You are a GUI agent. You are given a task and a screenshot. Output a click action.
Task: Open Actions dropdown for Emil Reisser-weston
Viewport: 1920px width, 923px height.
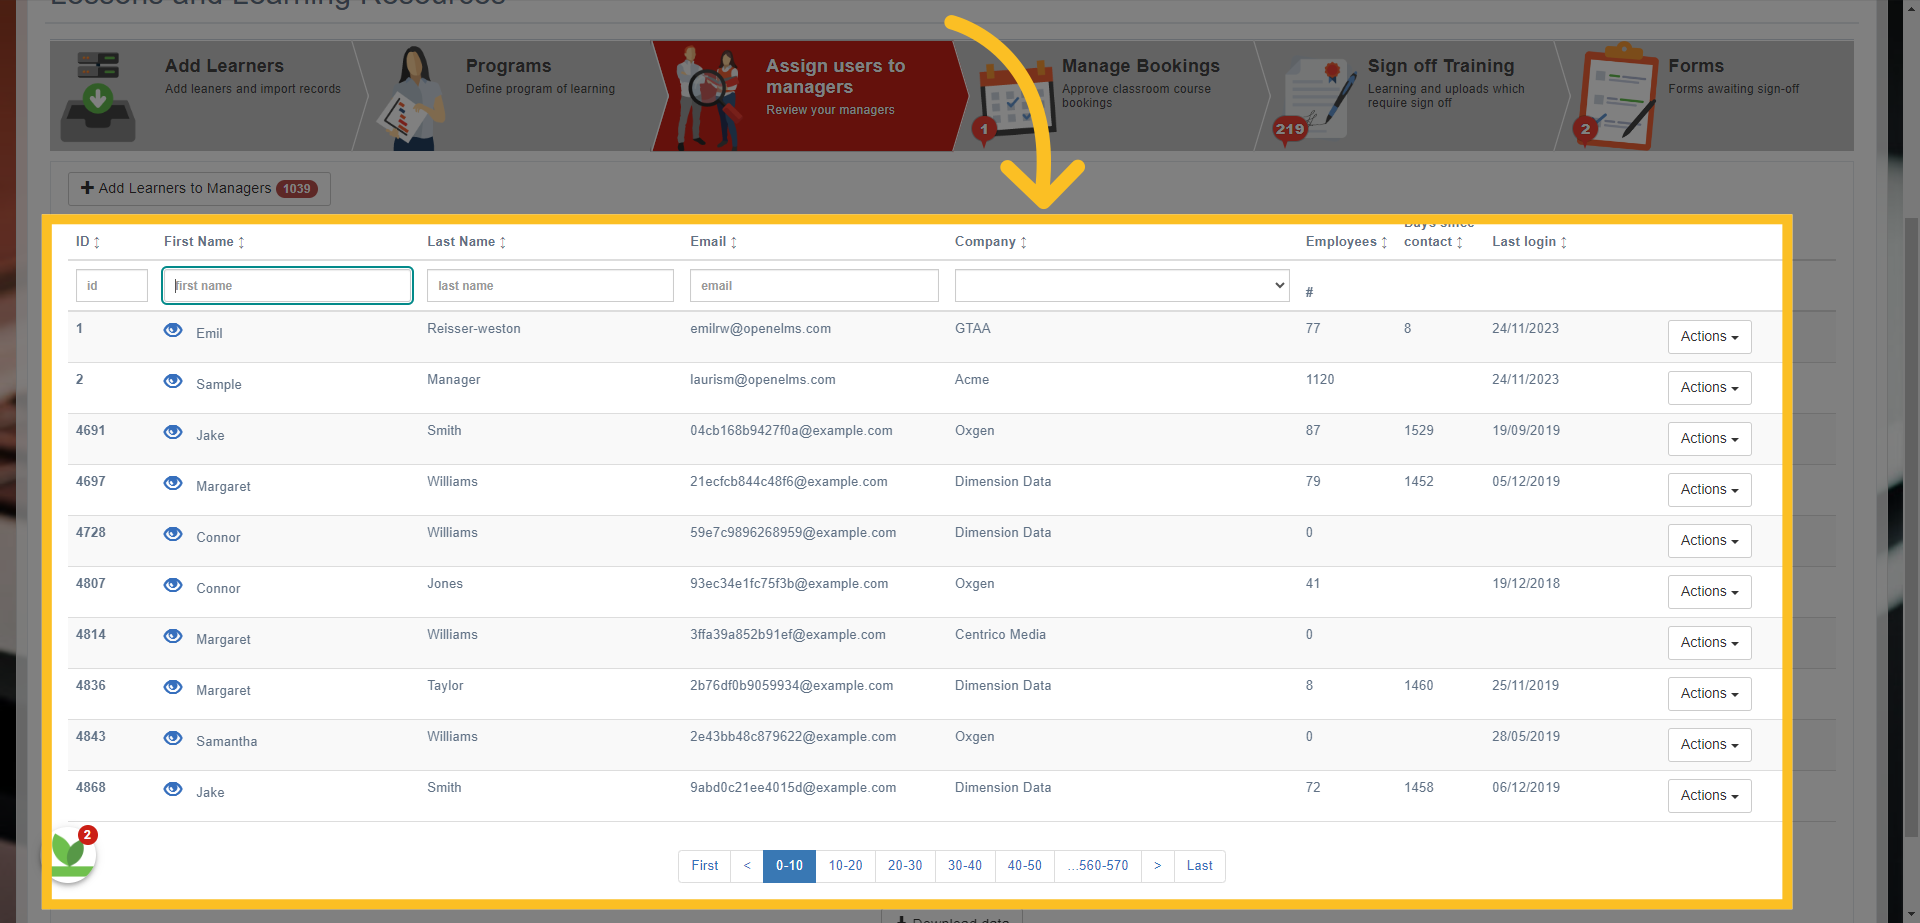pyautogui.click(x=1709, y=337)
